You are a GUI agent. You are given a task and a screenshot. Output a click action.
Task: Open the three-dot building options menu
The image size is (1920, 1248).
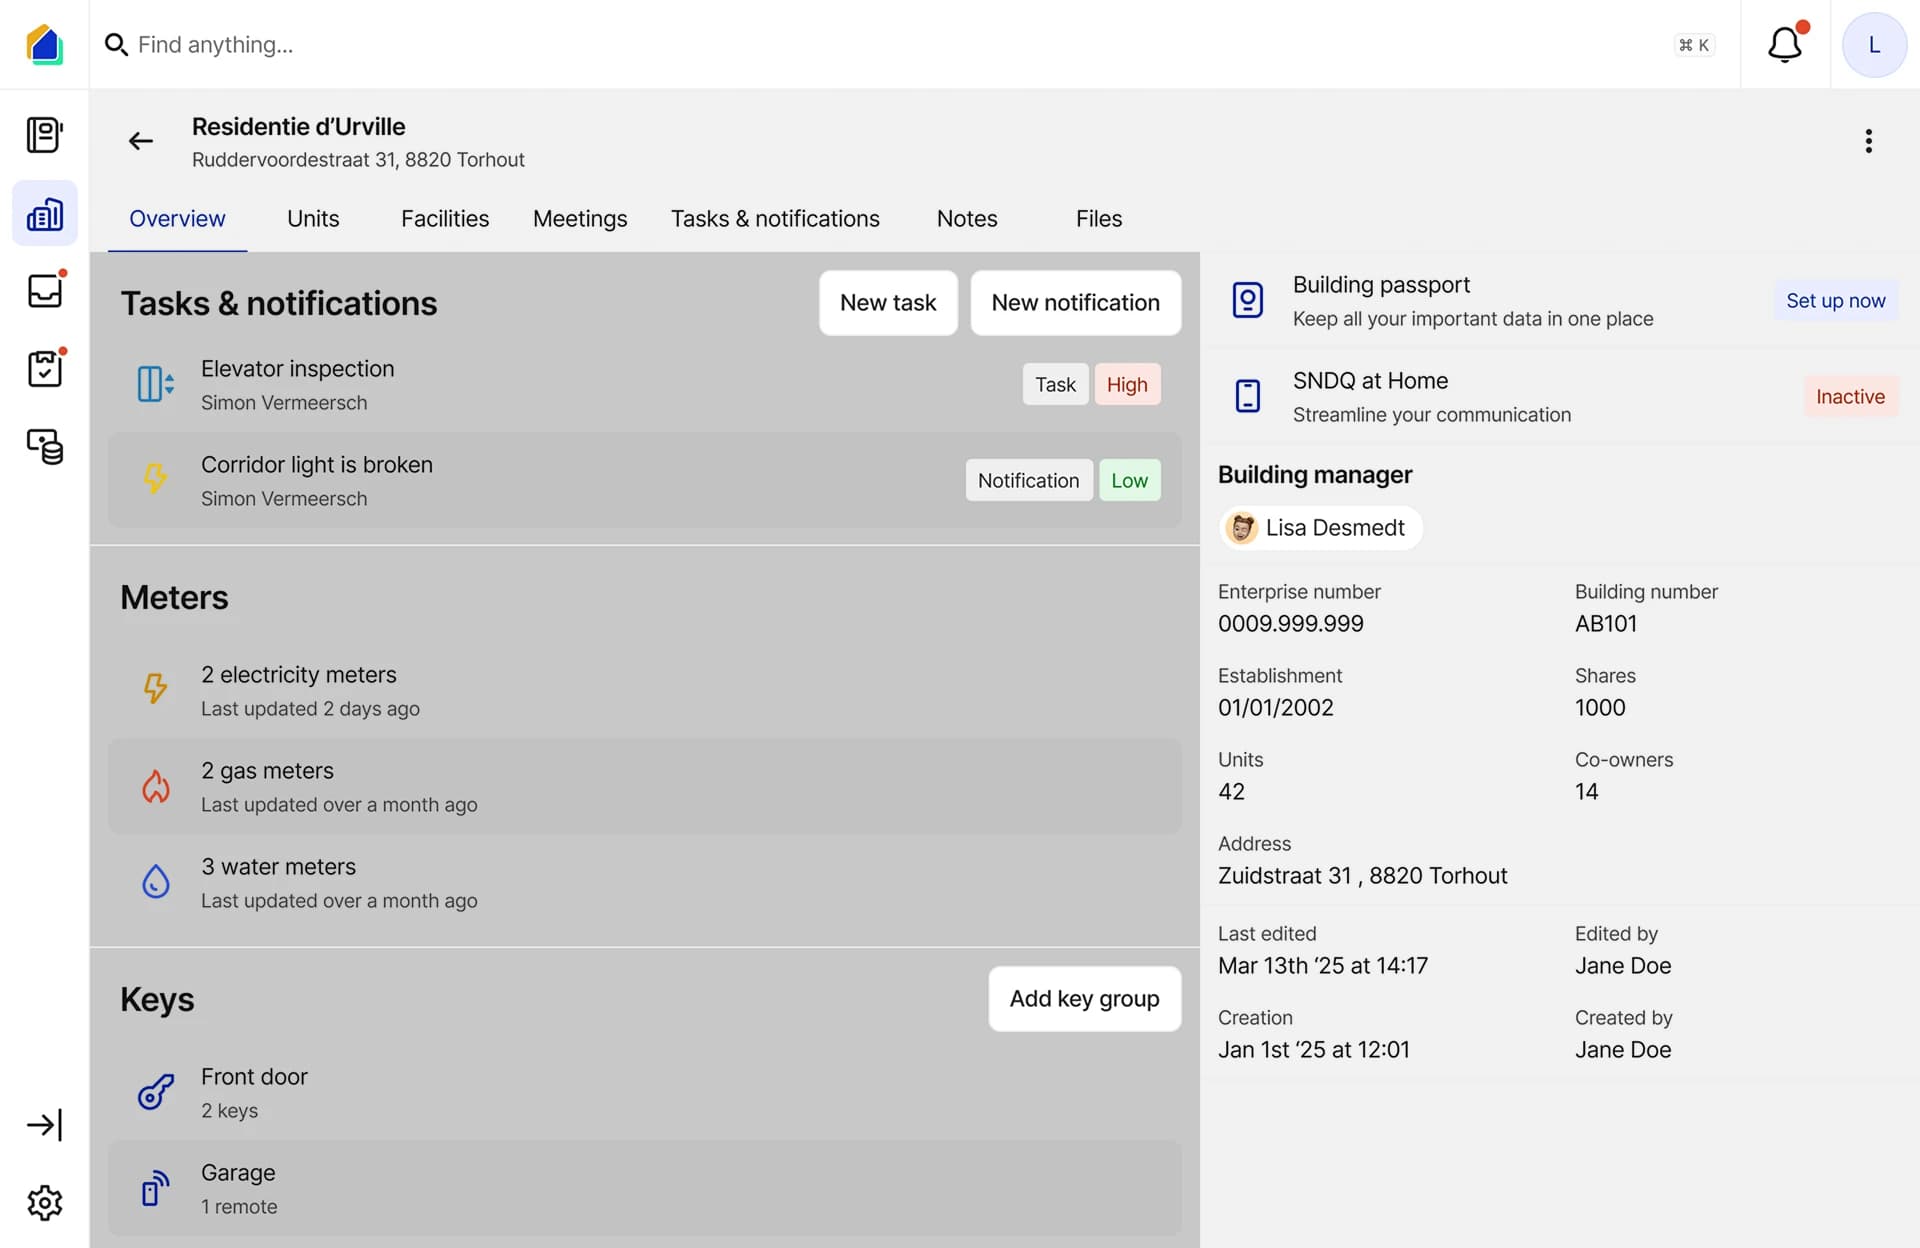click(x=1868, y=141)
